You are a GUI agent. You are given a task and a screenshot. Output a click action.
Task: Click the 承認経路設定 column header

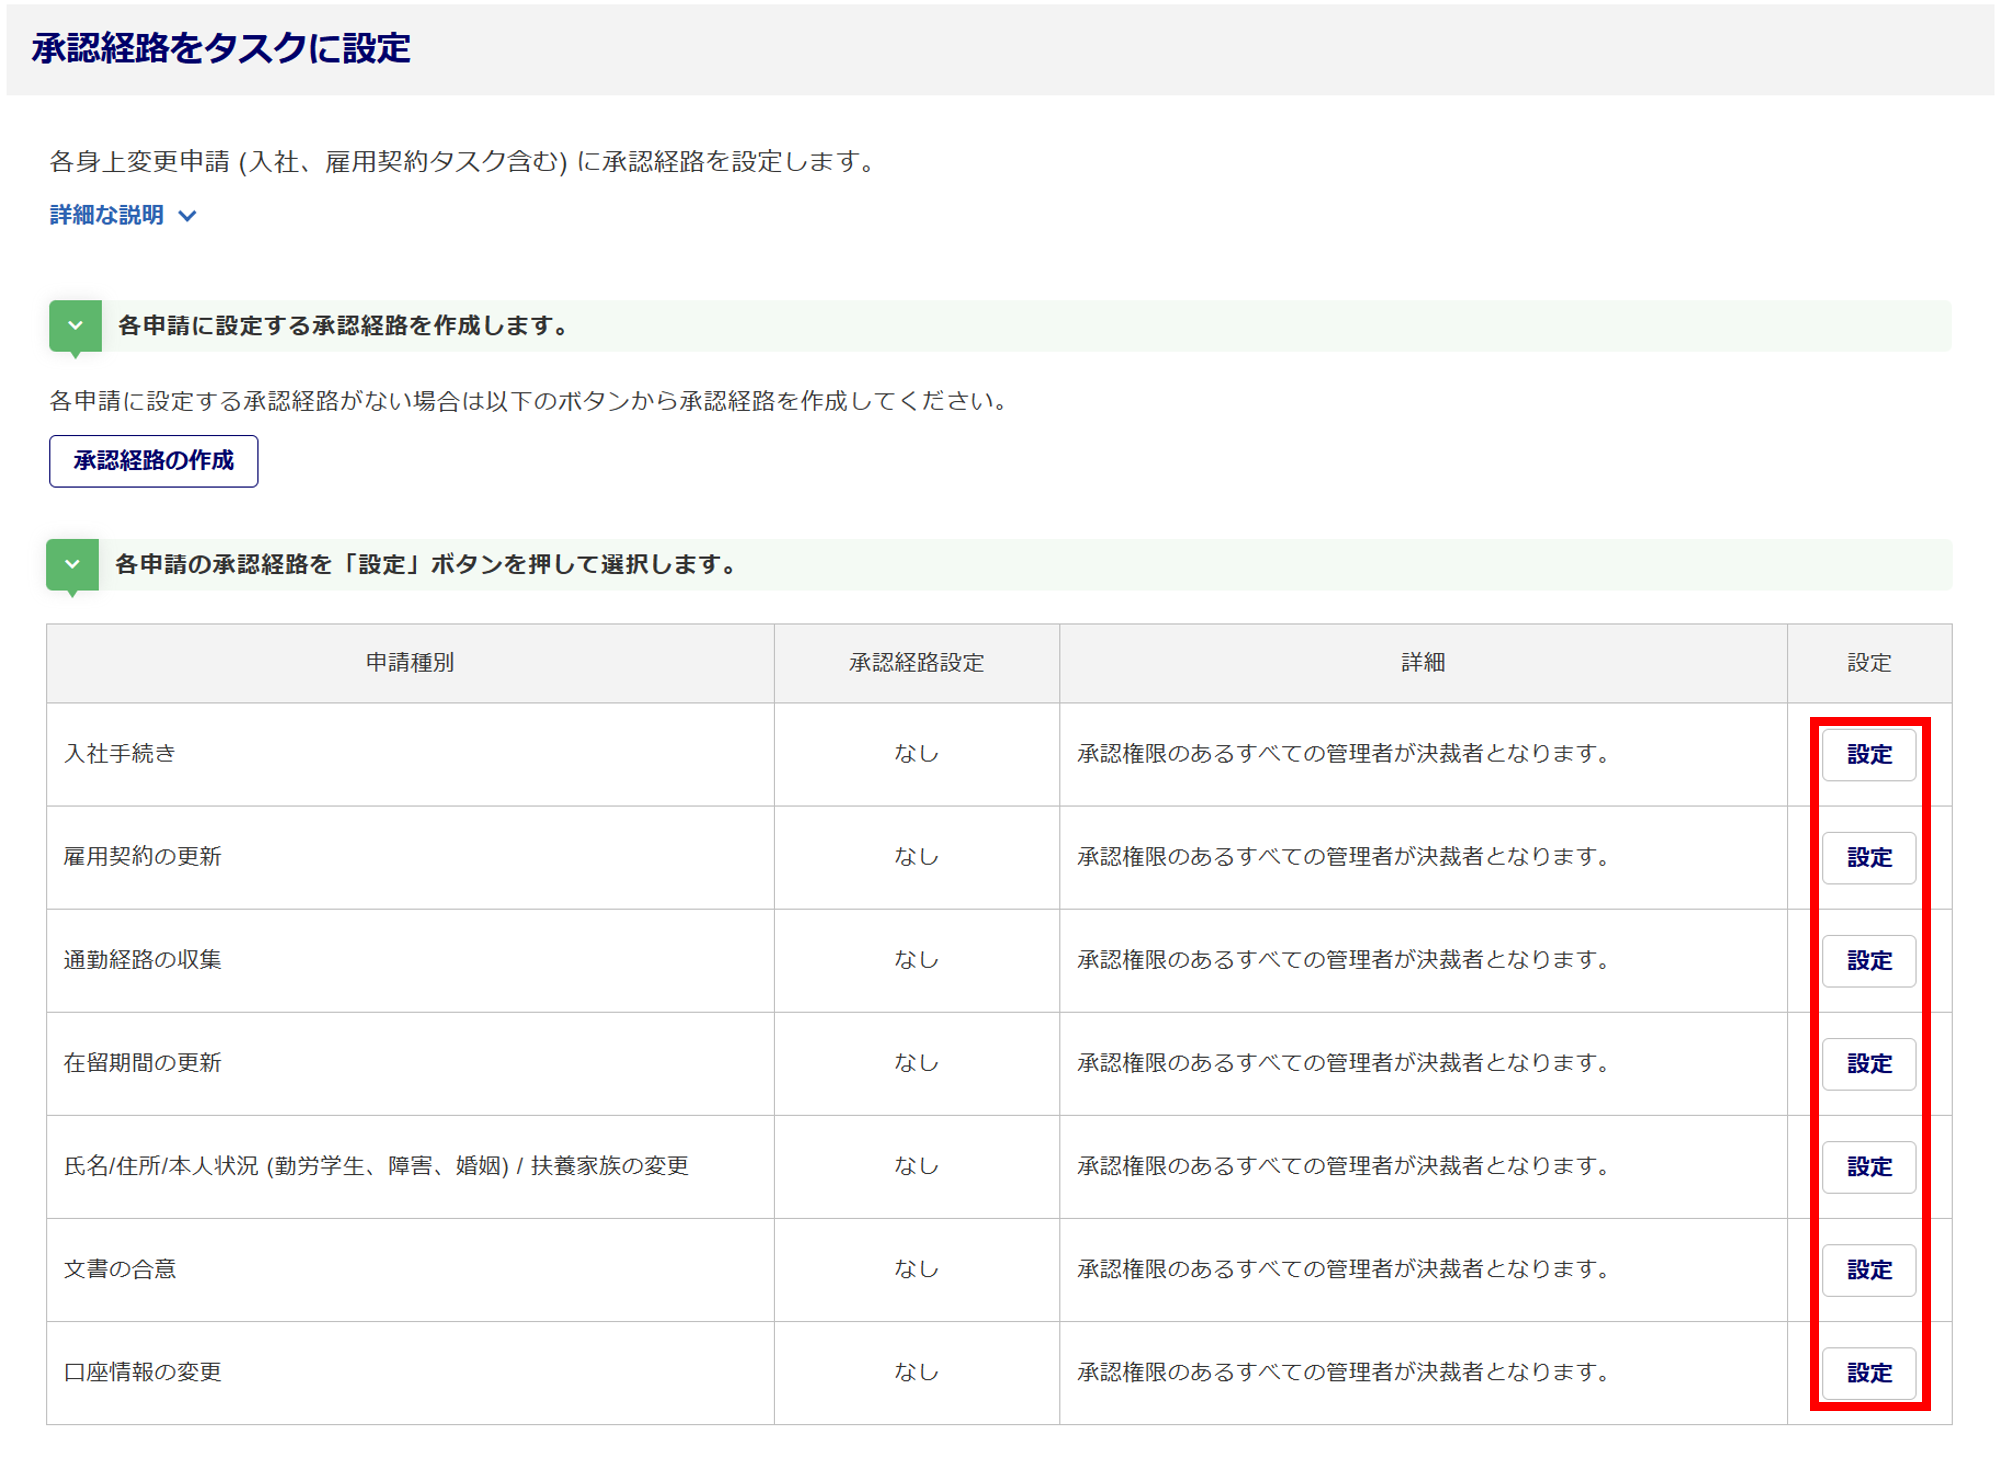click(x=916, y=663)
